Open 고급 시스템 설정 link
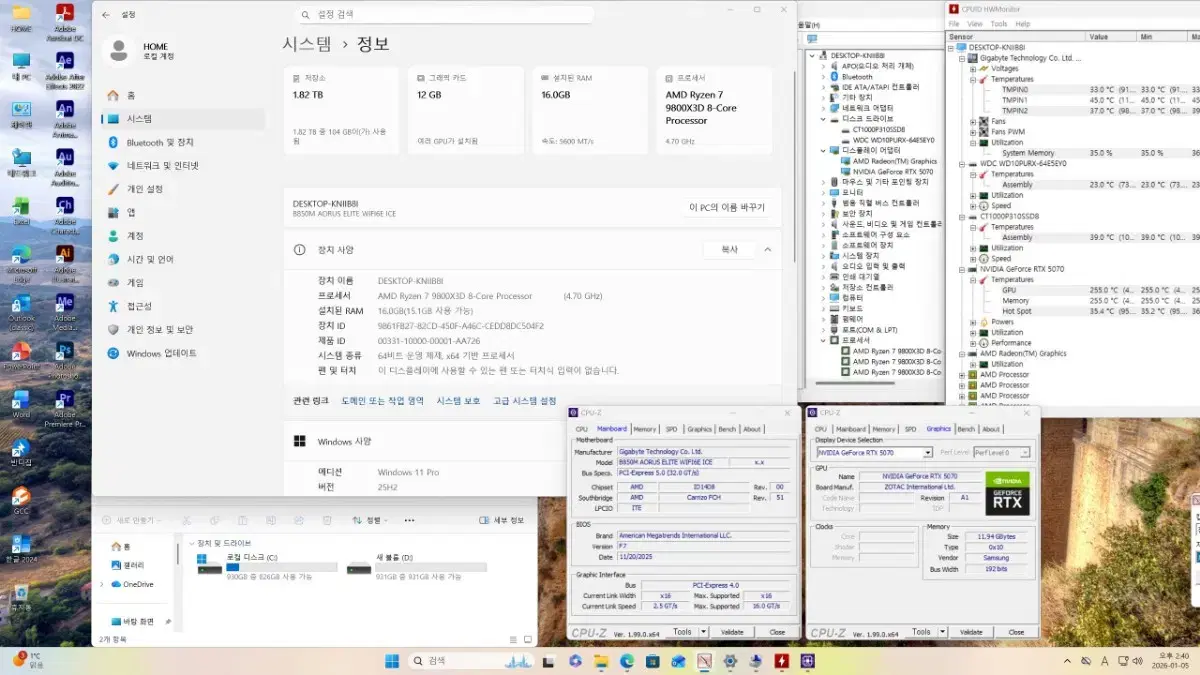1200x675 pixels. click(524, 400)
